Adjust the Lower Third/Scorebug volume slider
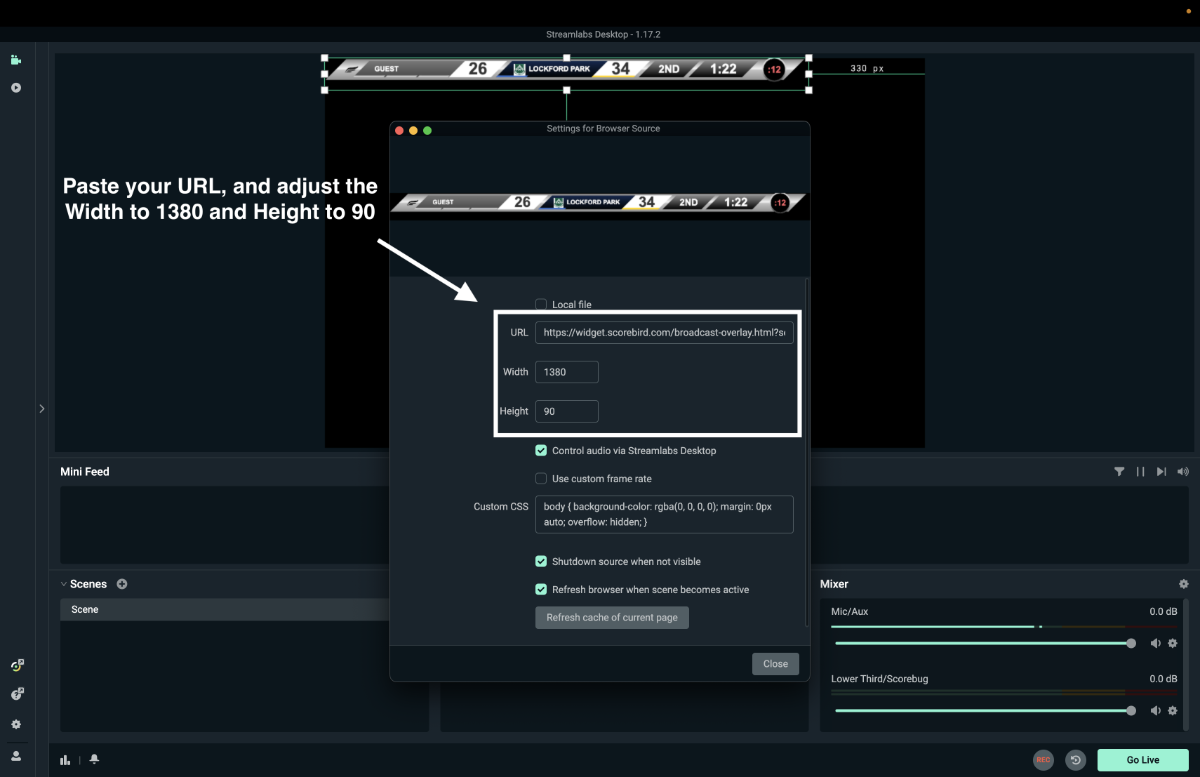This screenshot has width=1200, height=777. (x=983, y=710)
